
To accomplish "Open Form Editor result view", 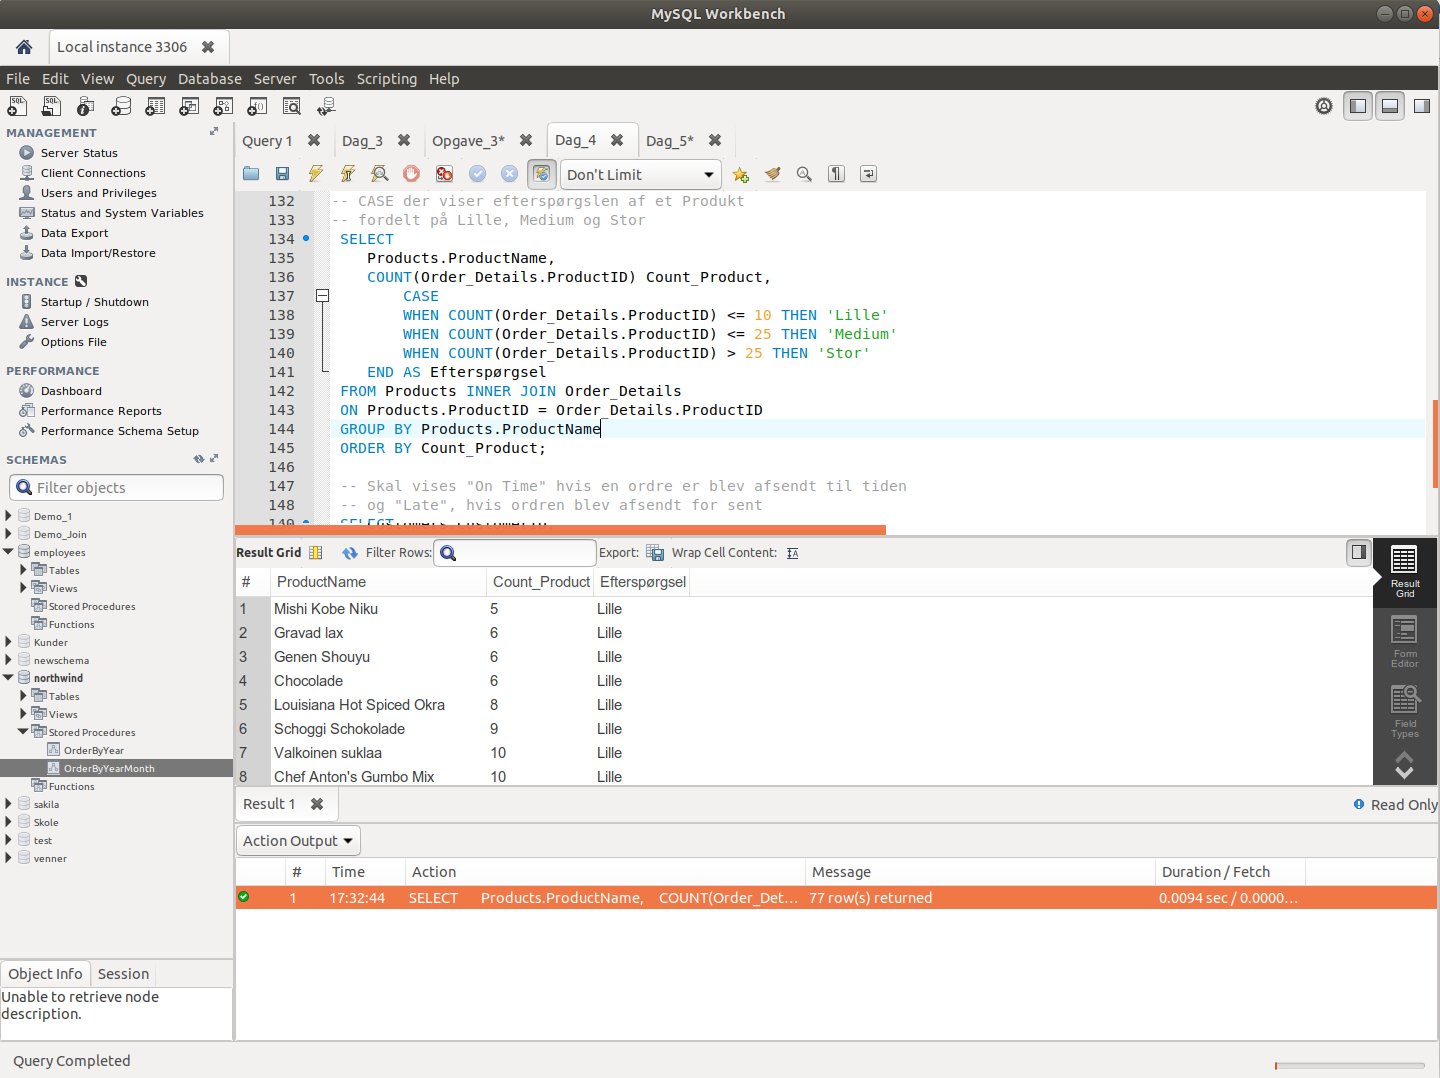I will coord(1404,641).
